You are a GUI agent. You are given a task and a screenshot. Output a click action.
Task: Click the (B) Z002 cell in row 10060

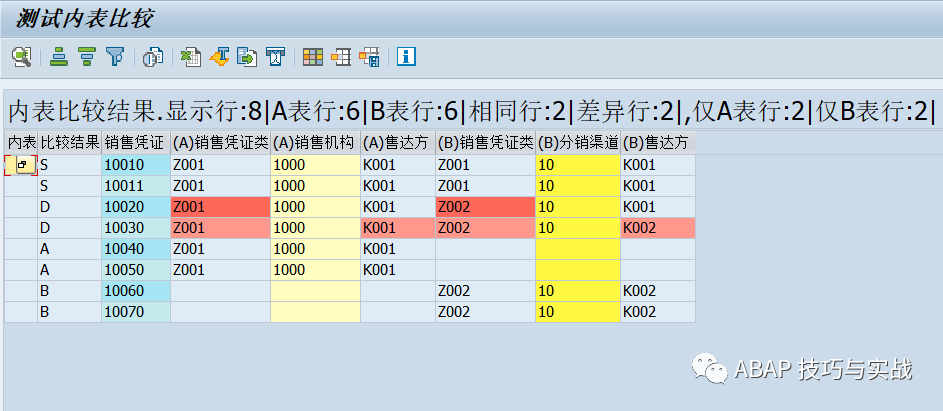[486, 291]
